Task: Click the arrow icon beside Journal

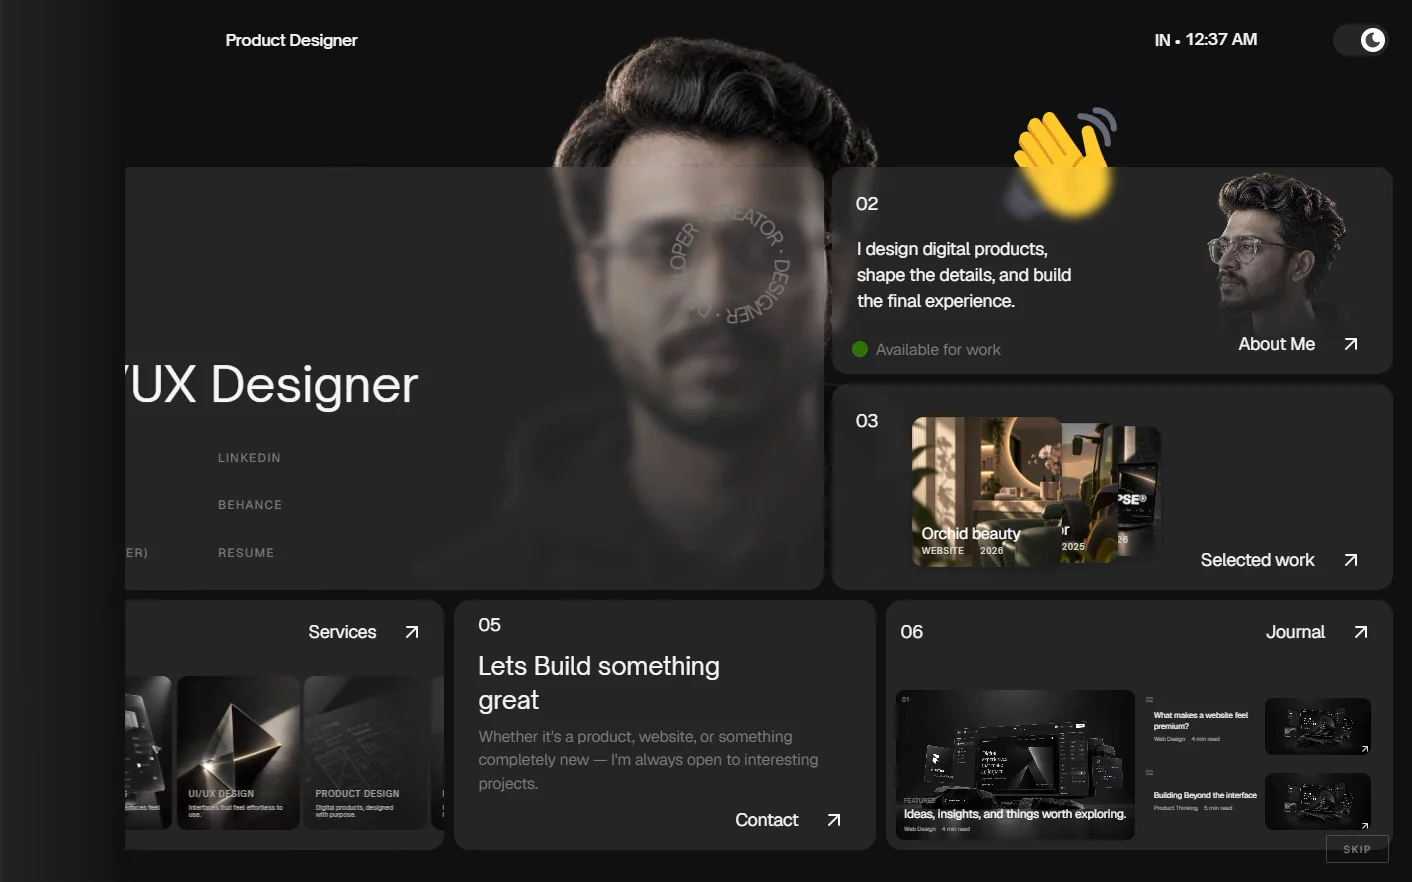Action: click(x=1361, y=632)
